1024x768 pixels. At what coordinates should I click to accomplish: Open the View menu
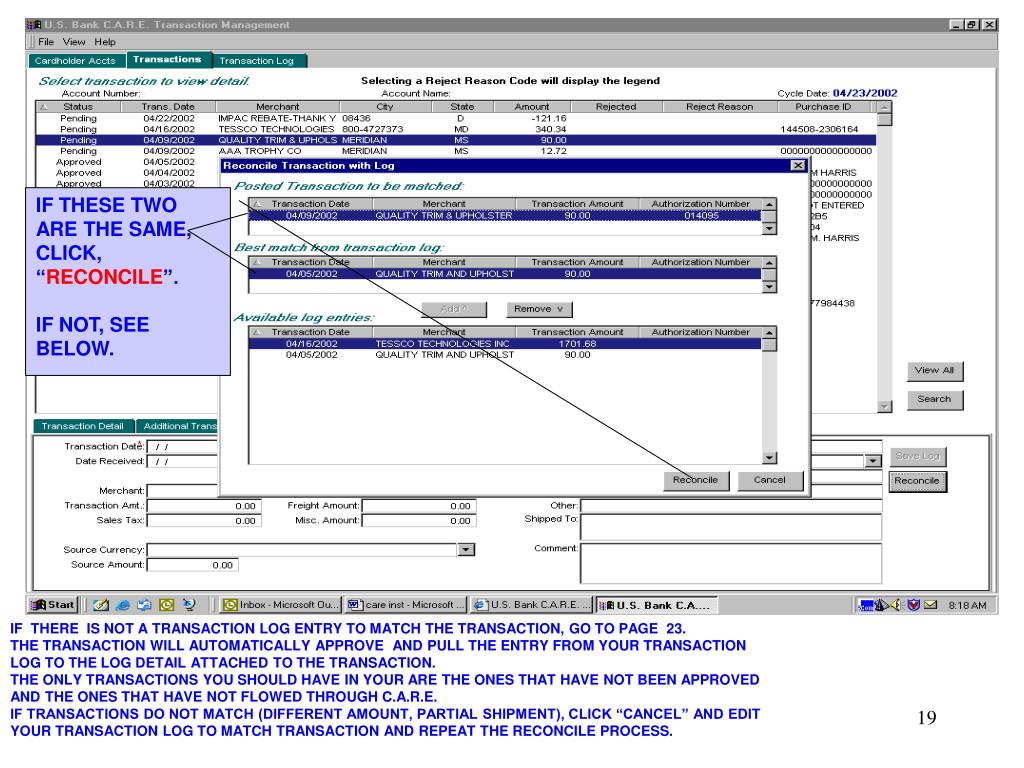coord(74,42)
